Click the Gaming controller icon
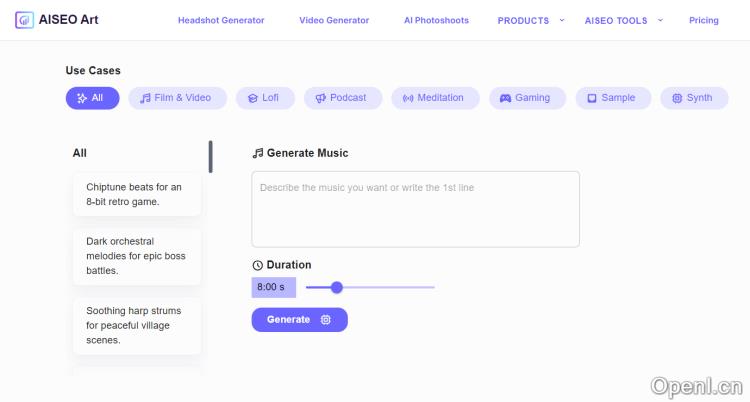 pyautogui.click(x=506, y=98)
